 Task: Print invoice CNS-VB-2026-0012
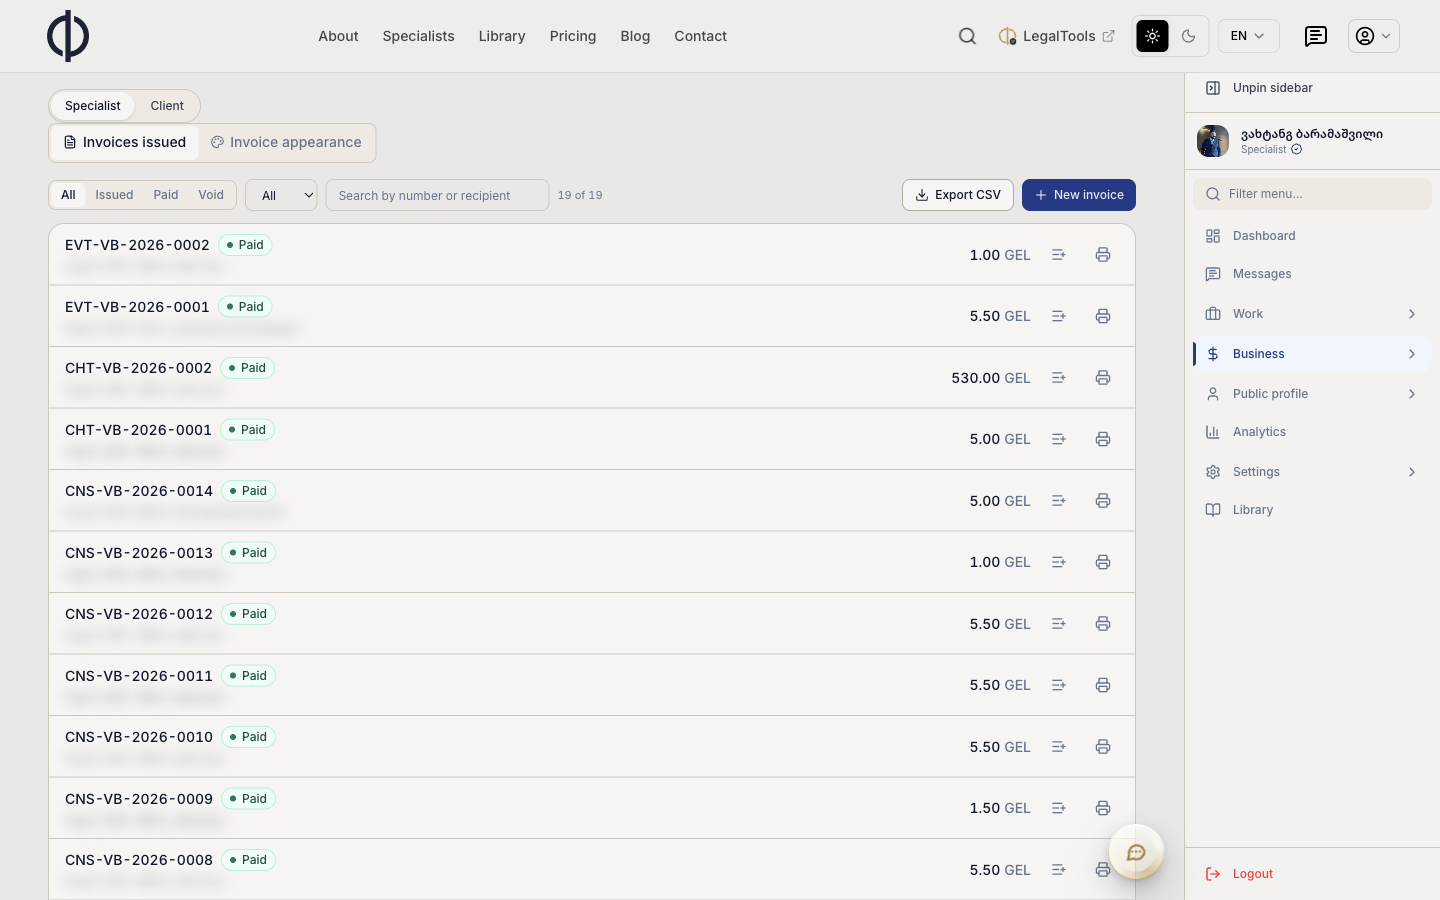pyautogui.click(x=1103, y=624)
